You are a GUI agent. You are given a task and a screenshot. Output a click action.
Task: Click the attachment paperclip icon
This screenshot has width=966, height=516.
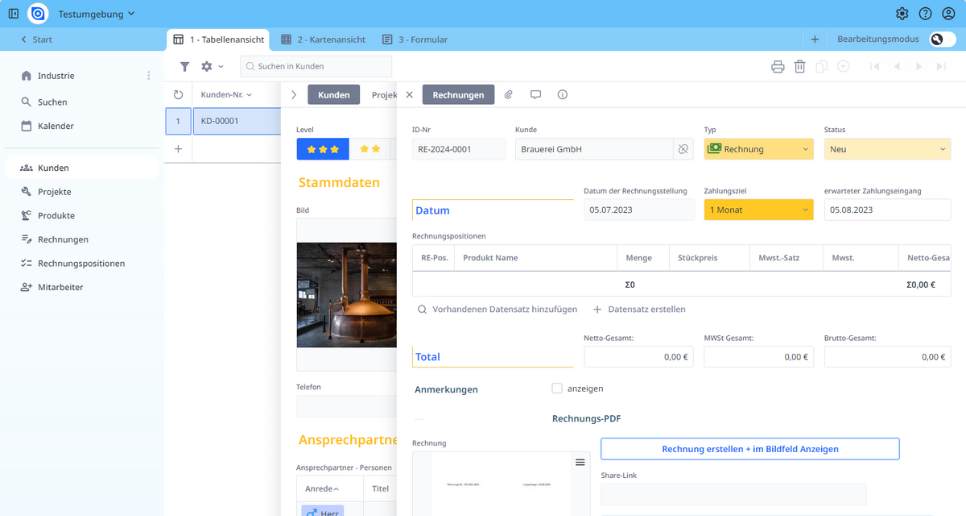(508, 95)
